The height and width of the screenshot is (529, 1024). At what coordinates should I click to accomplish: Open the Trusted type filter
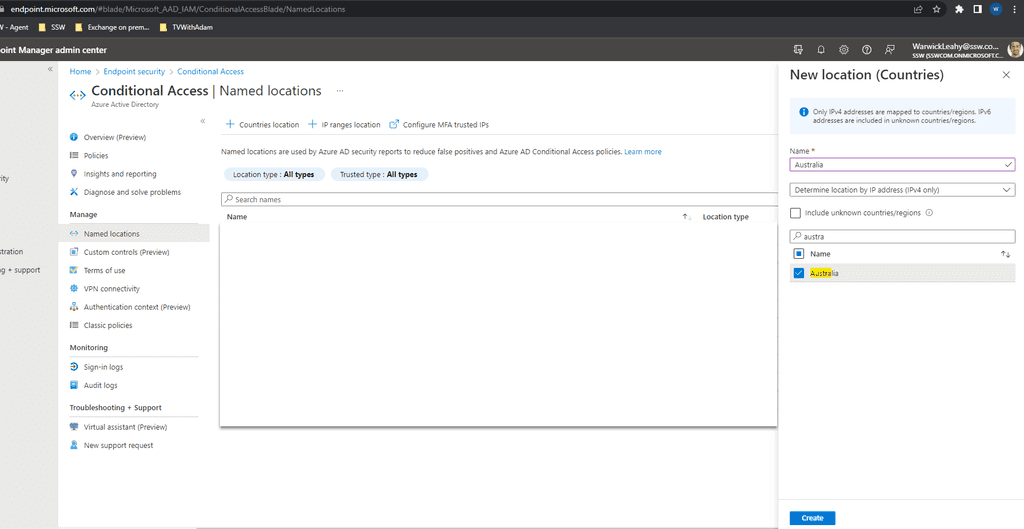click(379, 174)
